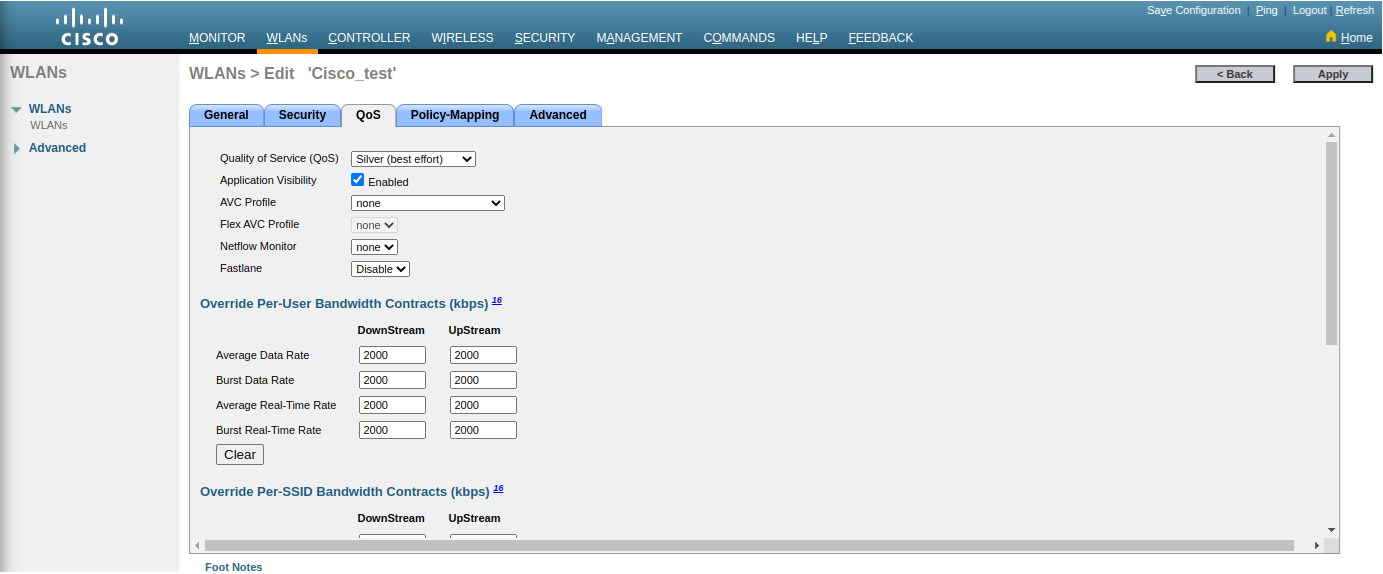Click the Cisco logo
This screenshot has height=574, width=1383.
click(89, 26)
